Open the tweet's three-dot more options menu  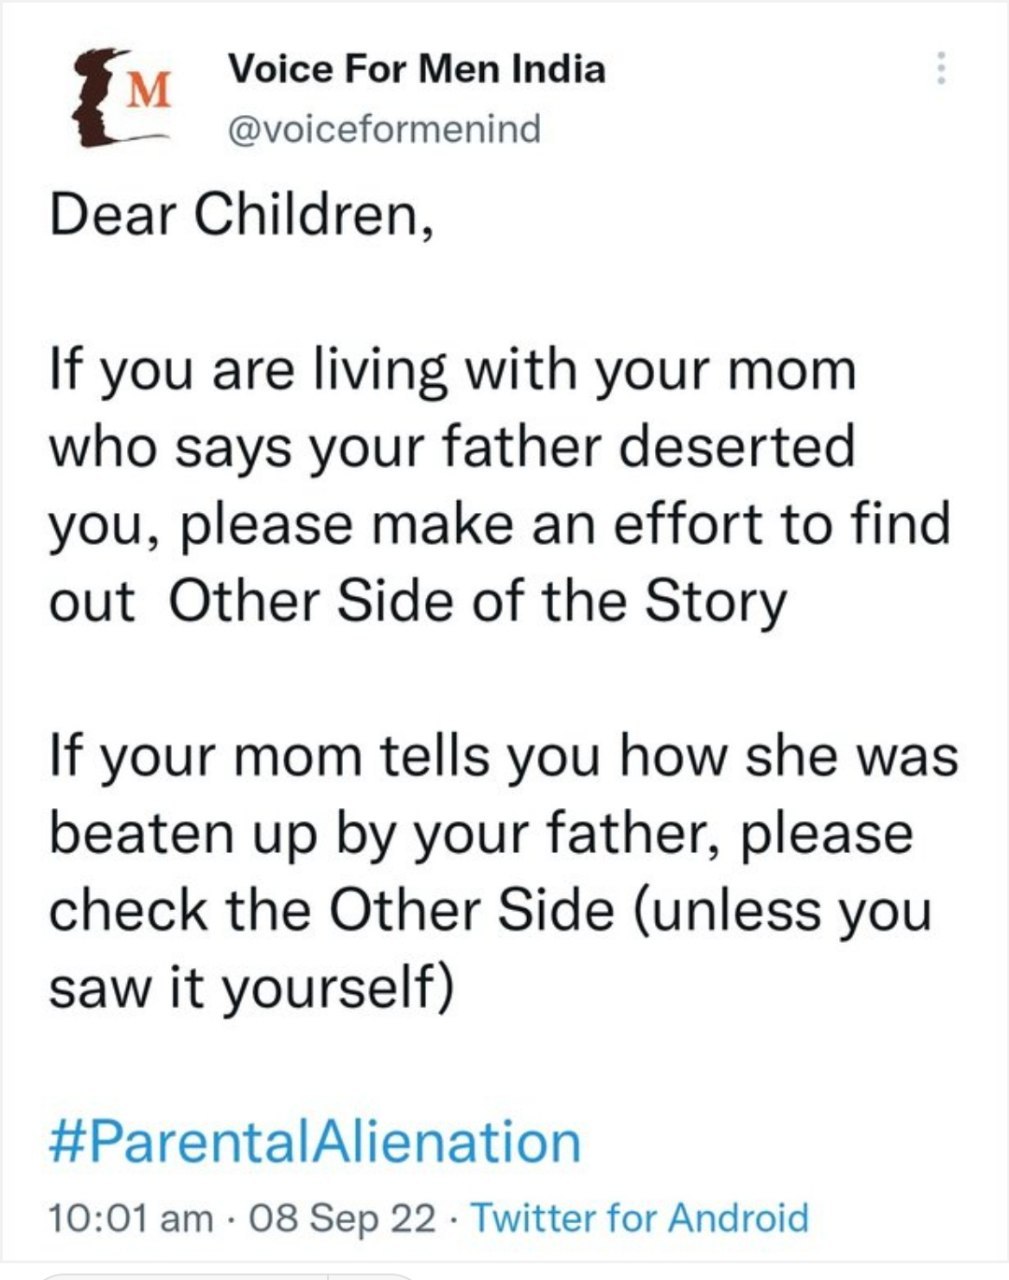(x=938, y=67)
